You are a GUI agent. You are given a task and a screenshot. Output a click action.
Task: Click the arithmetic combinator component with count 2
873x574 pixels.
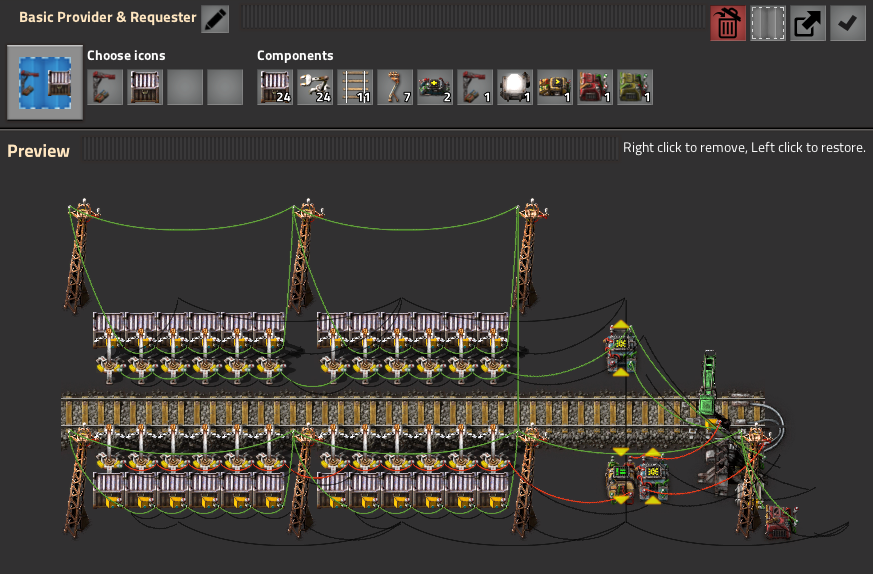pyautogui.click(x=435, y=87)
